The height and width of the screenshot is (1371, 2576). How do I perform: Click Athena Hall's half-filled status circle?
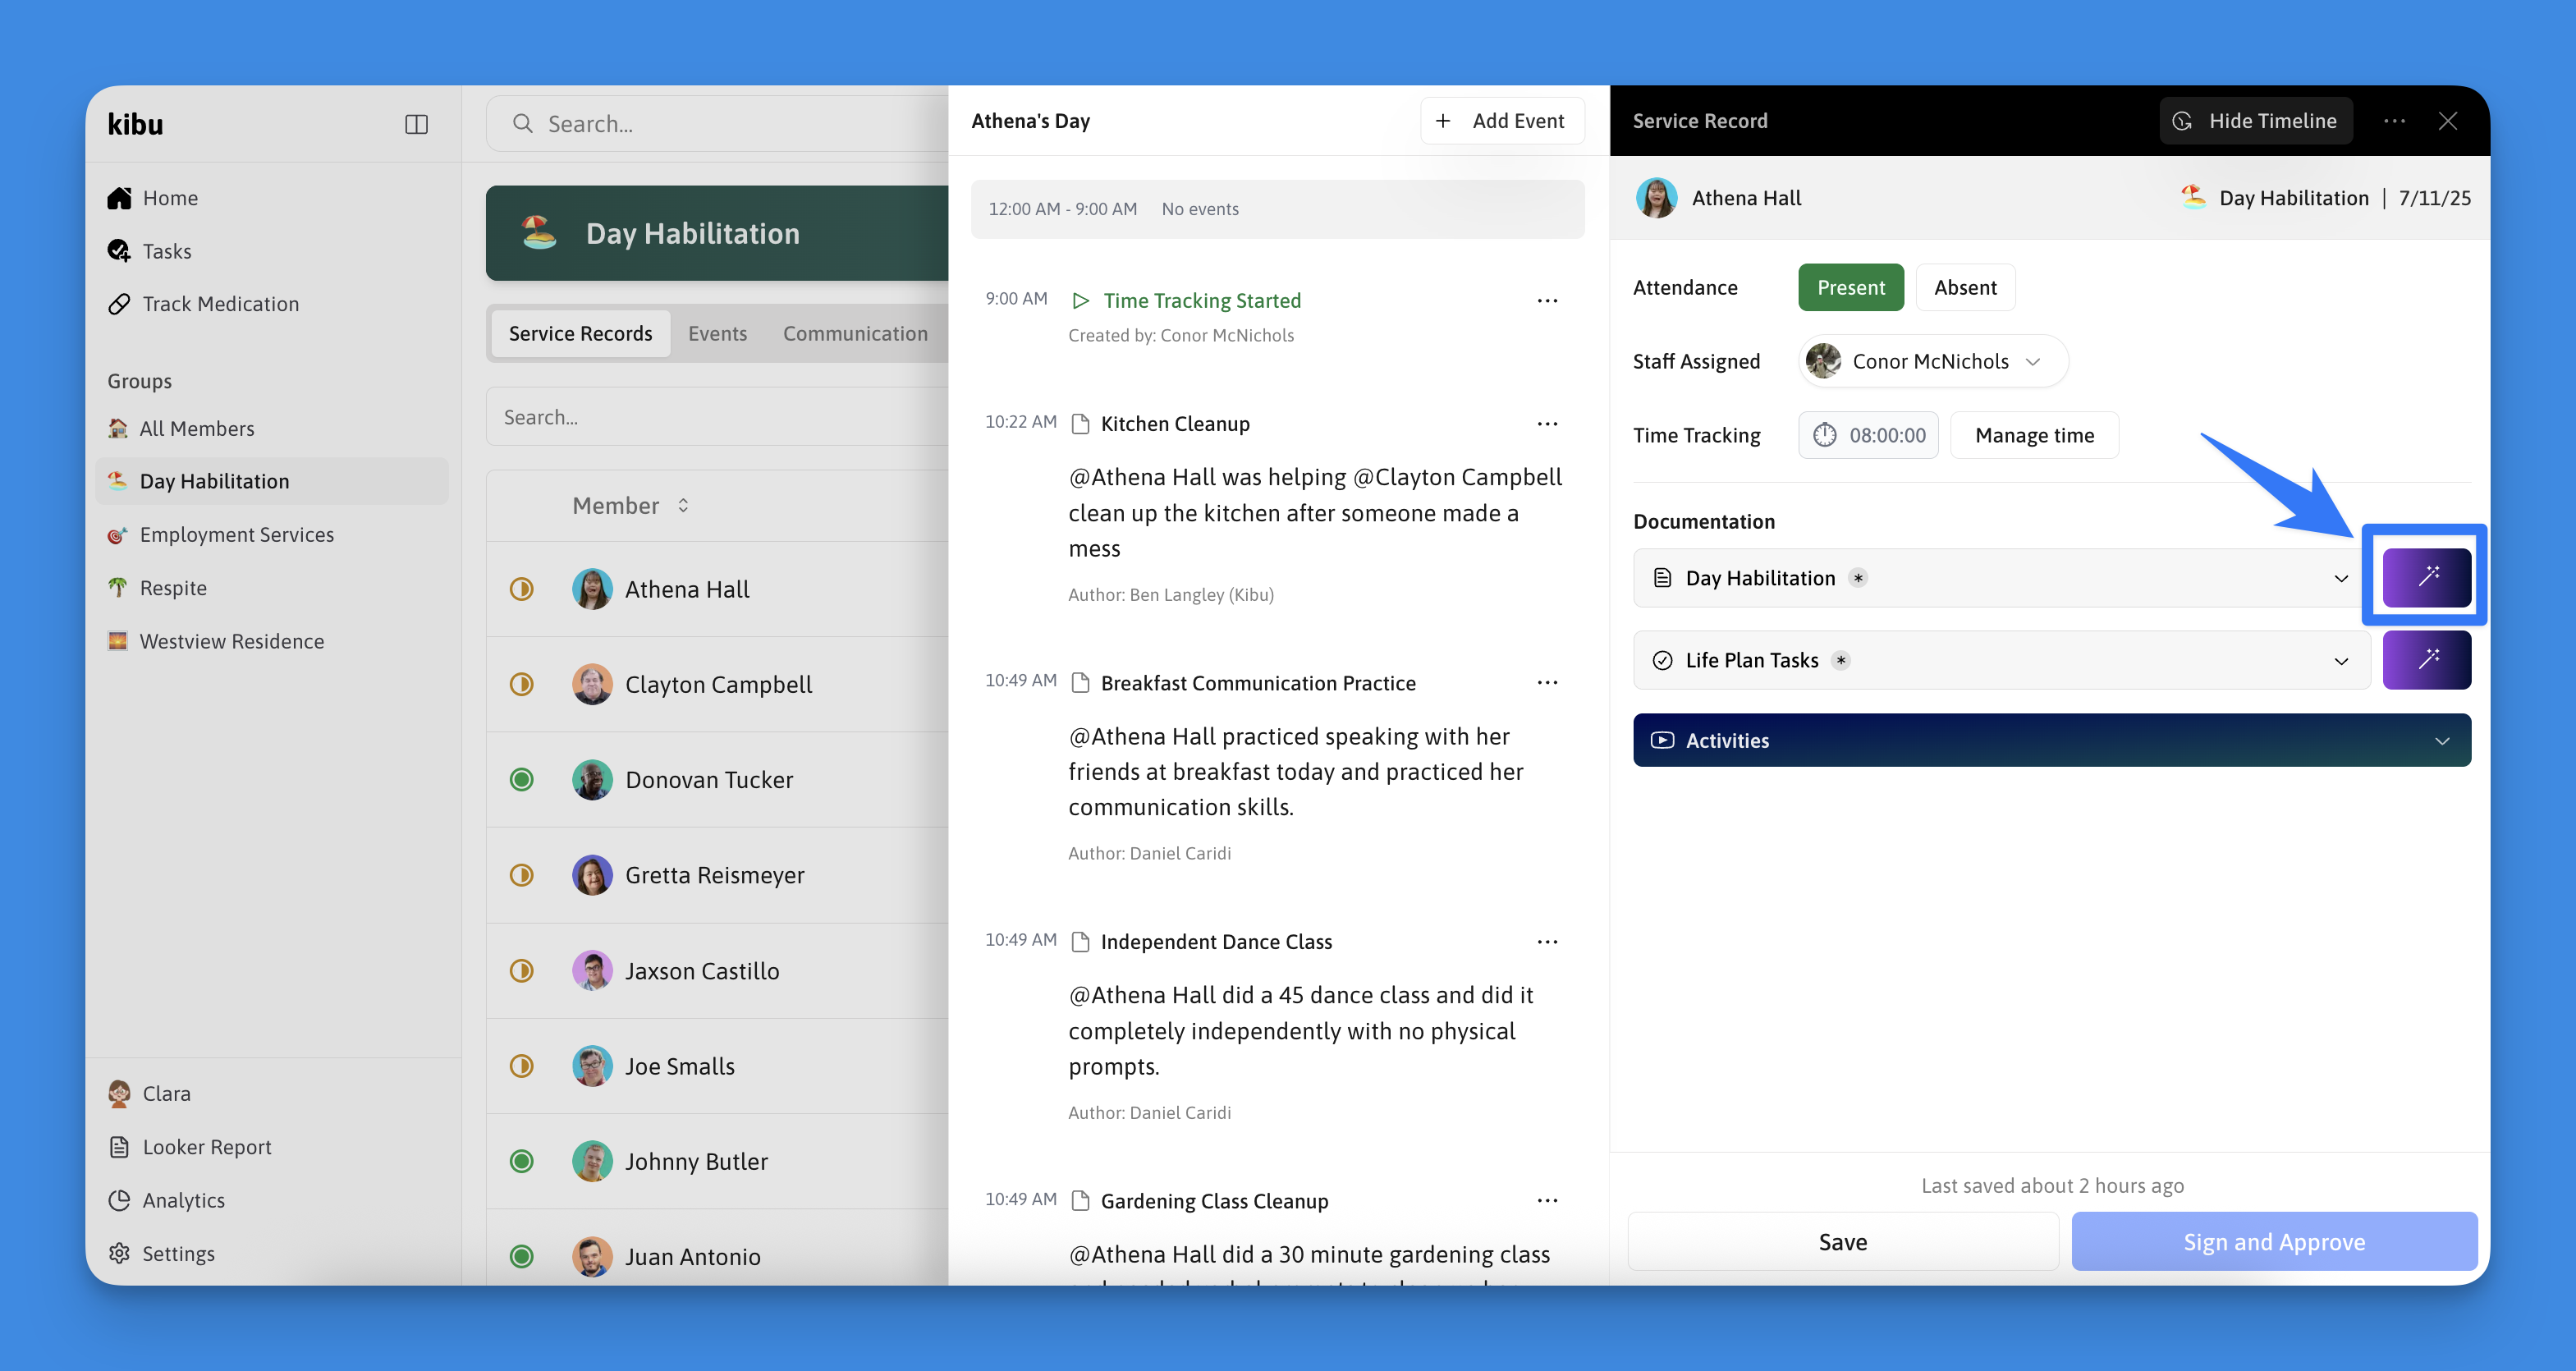pos(521,589)
